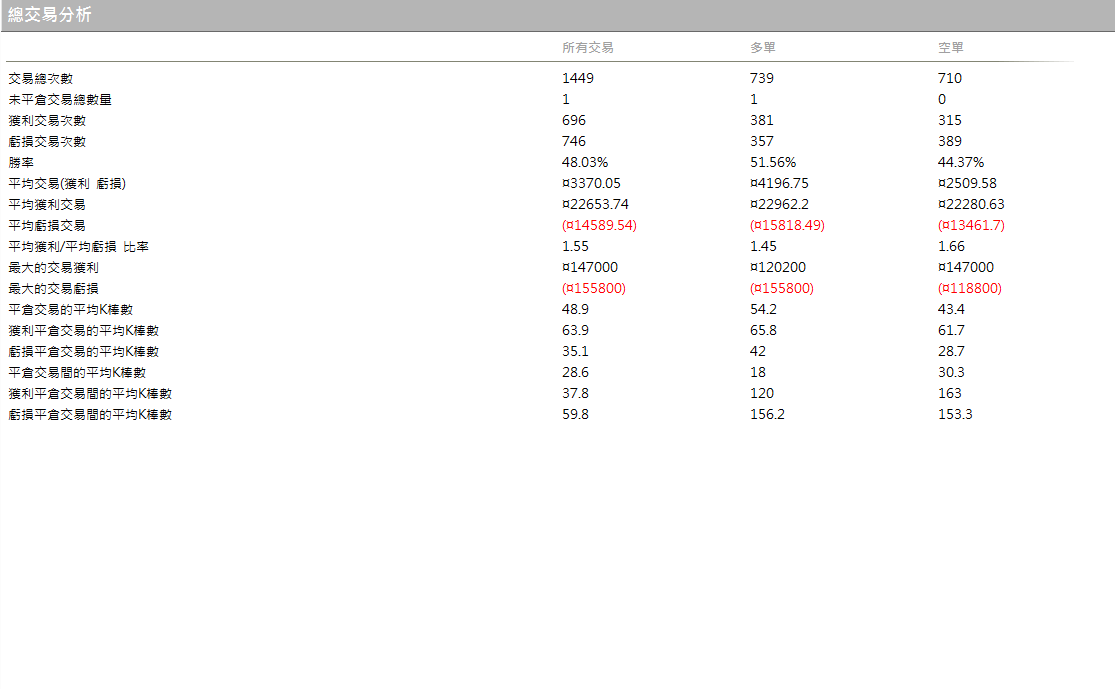This screenshot has height=689, width=1115.
Task: Select short win/loss ratio 1.66
Action: pyautogui.click(x=951, y=247)
